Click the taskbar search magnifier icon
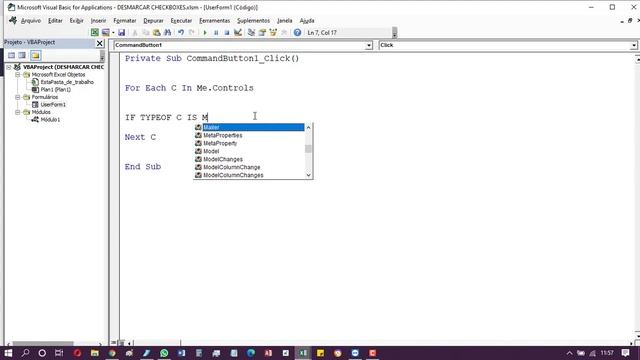640x360 pixels. click(25, 353)
